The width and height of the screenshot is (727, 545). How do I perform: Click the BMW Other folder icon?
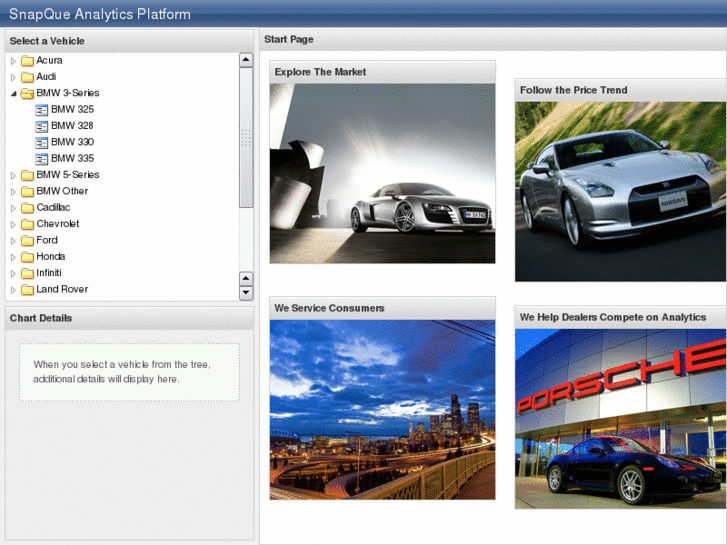[27, 192]
